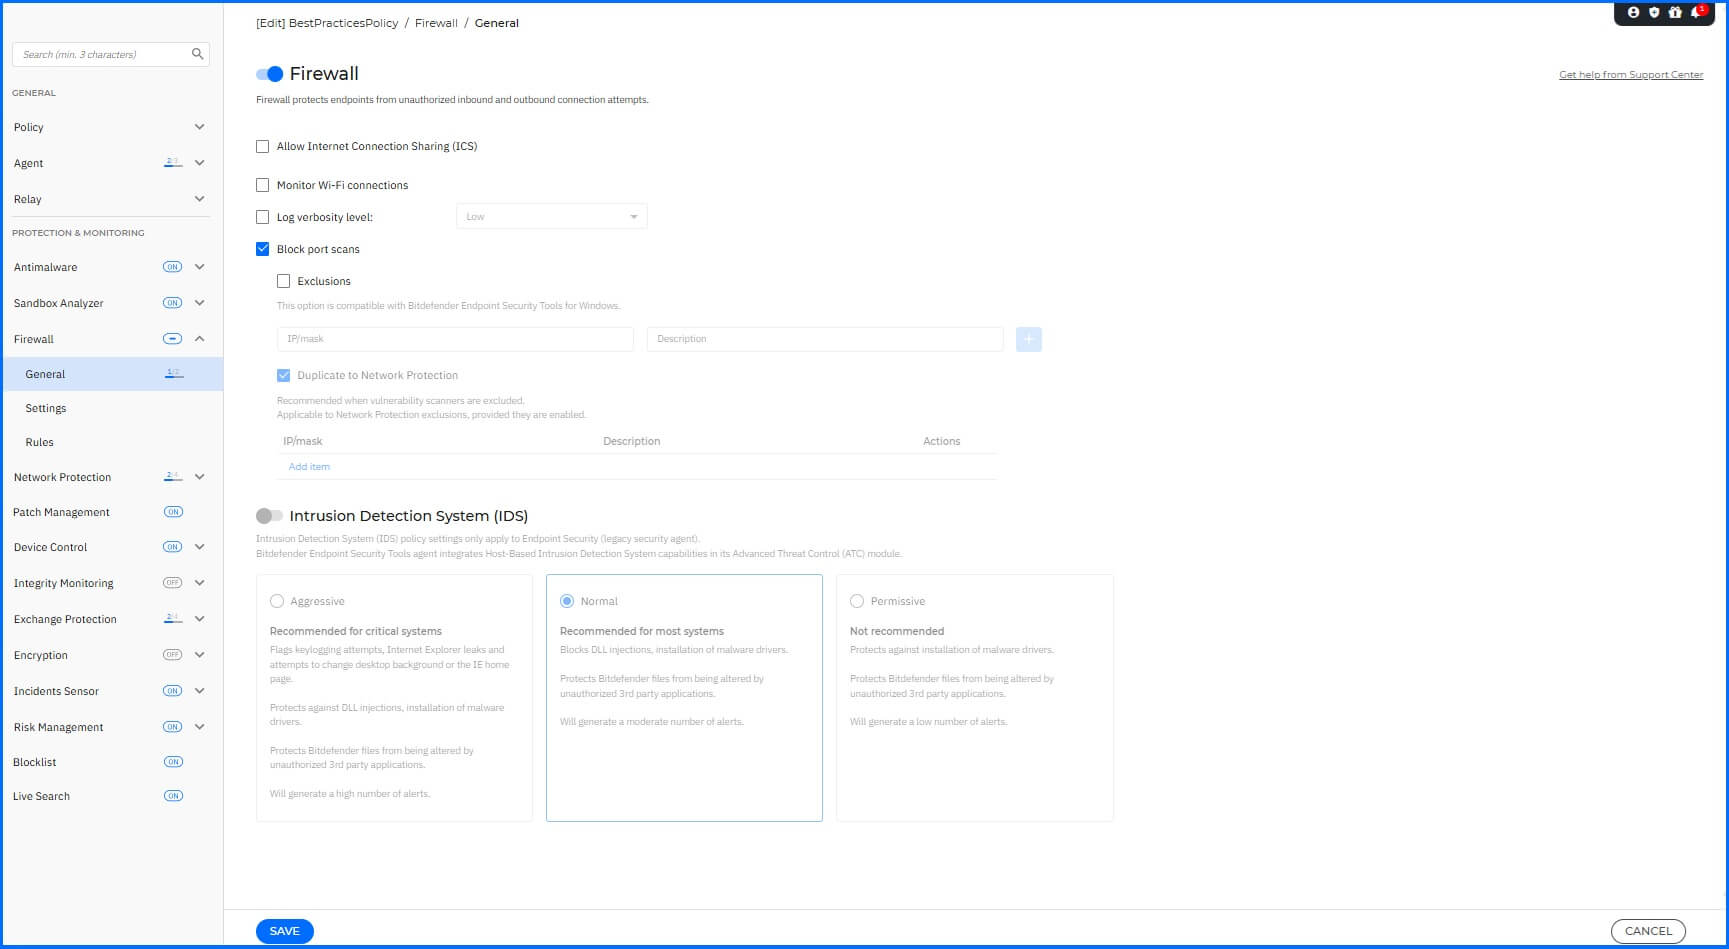This screenshot has width=1729, height=949.
Task: Click the plus icon to add an exclusion
Action: point(1028,339)
